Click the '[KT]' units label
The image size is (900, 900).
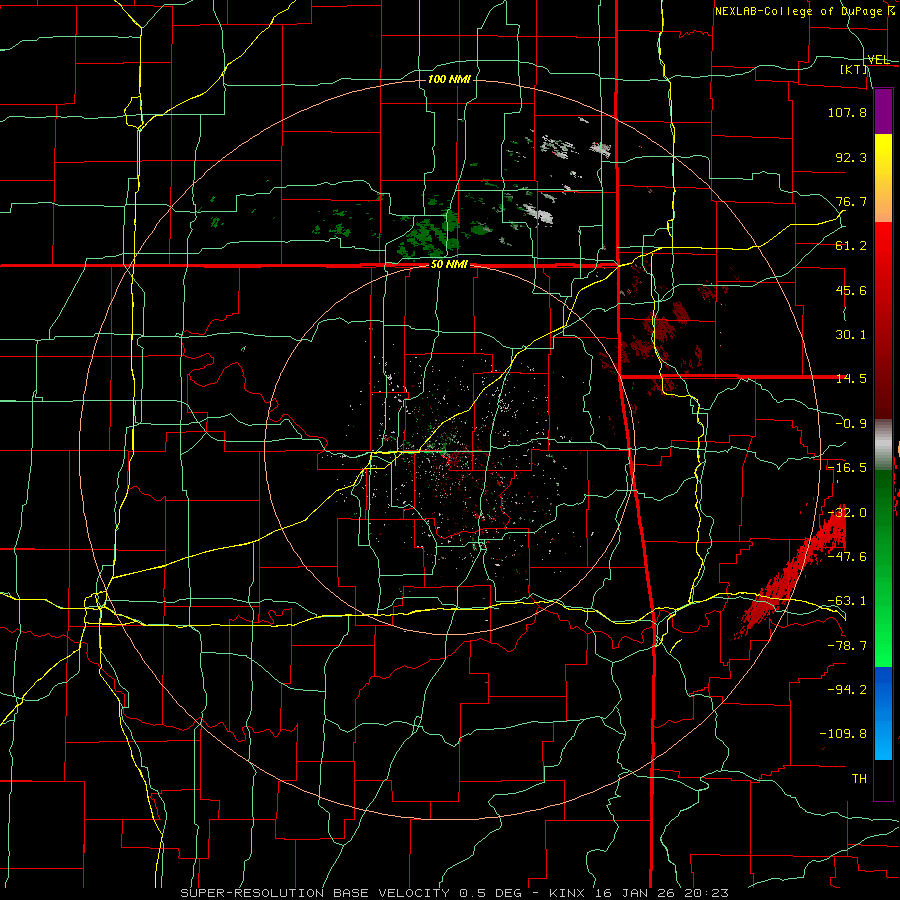click(854, 69)
